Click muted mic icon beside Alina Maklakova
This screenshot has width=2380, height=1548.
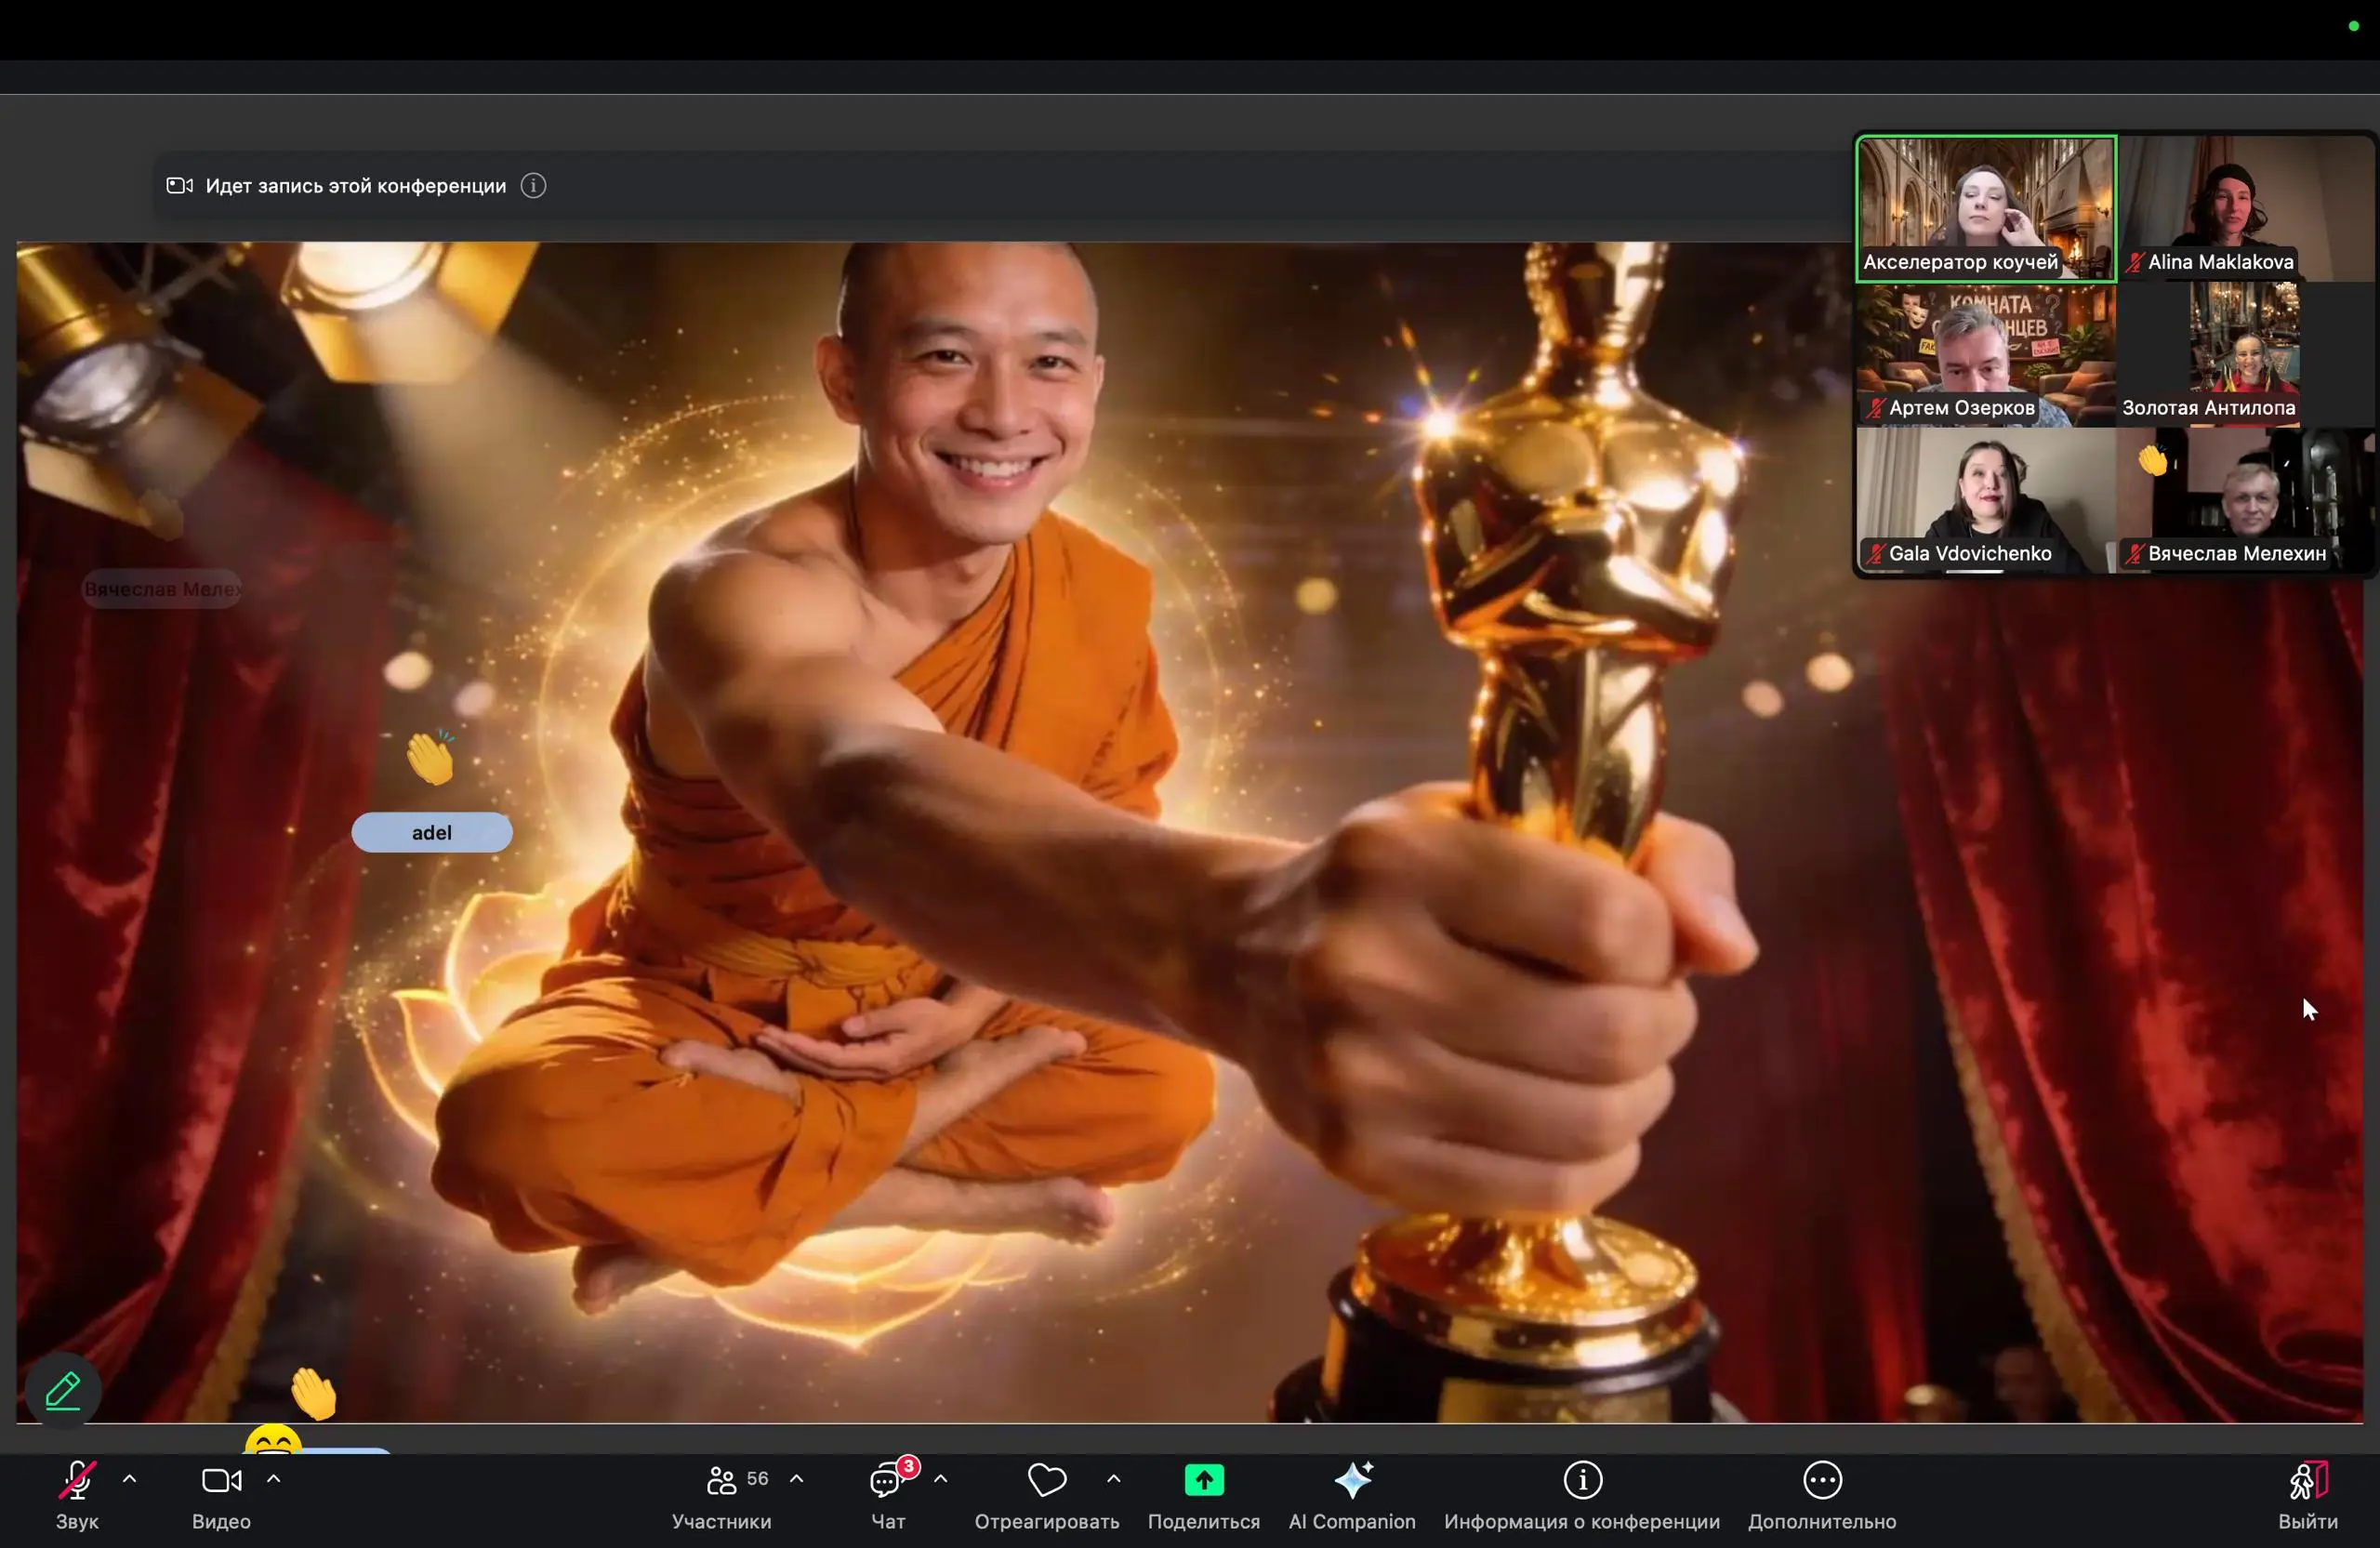pyautogui.click(x=2135, y=263)
